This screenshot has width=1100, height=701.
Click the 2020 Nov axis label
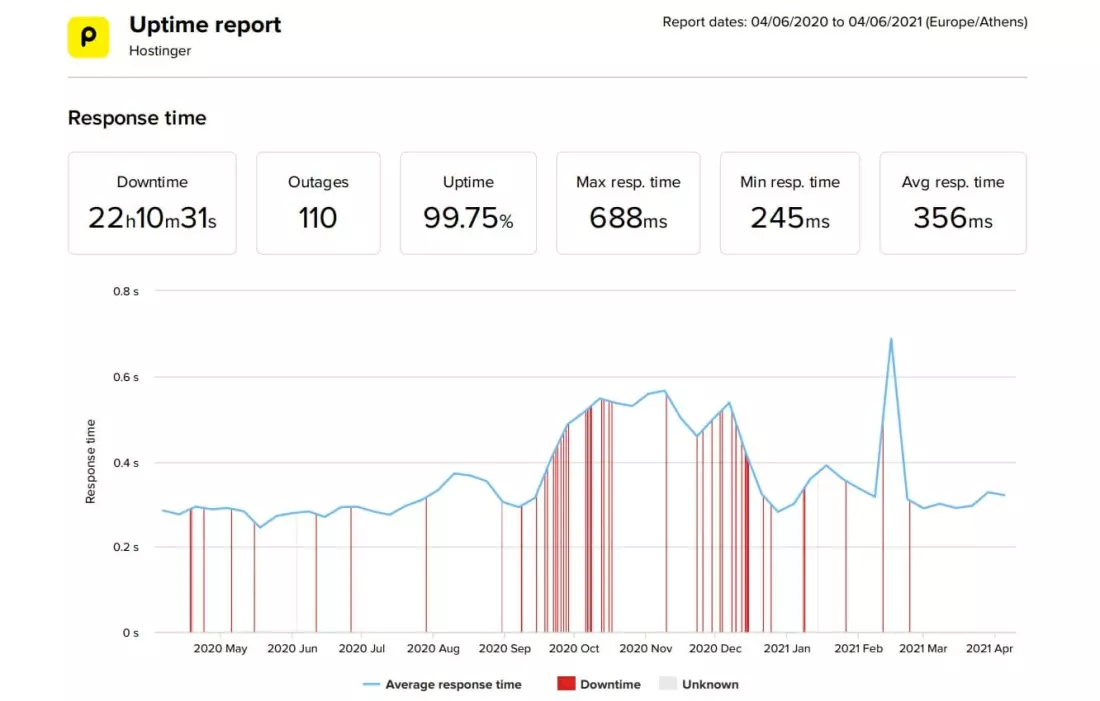(x=646, y=649)
